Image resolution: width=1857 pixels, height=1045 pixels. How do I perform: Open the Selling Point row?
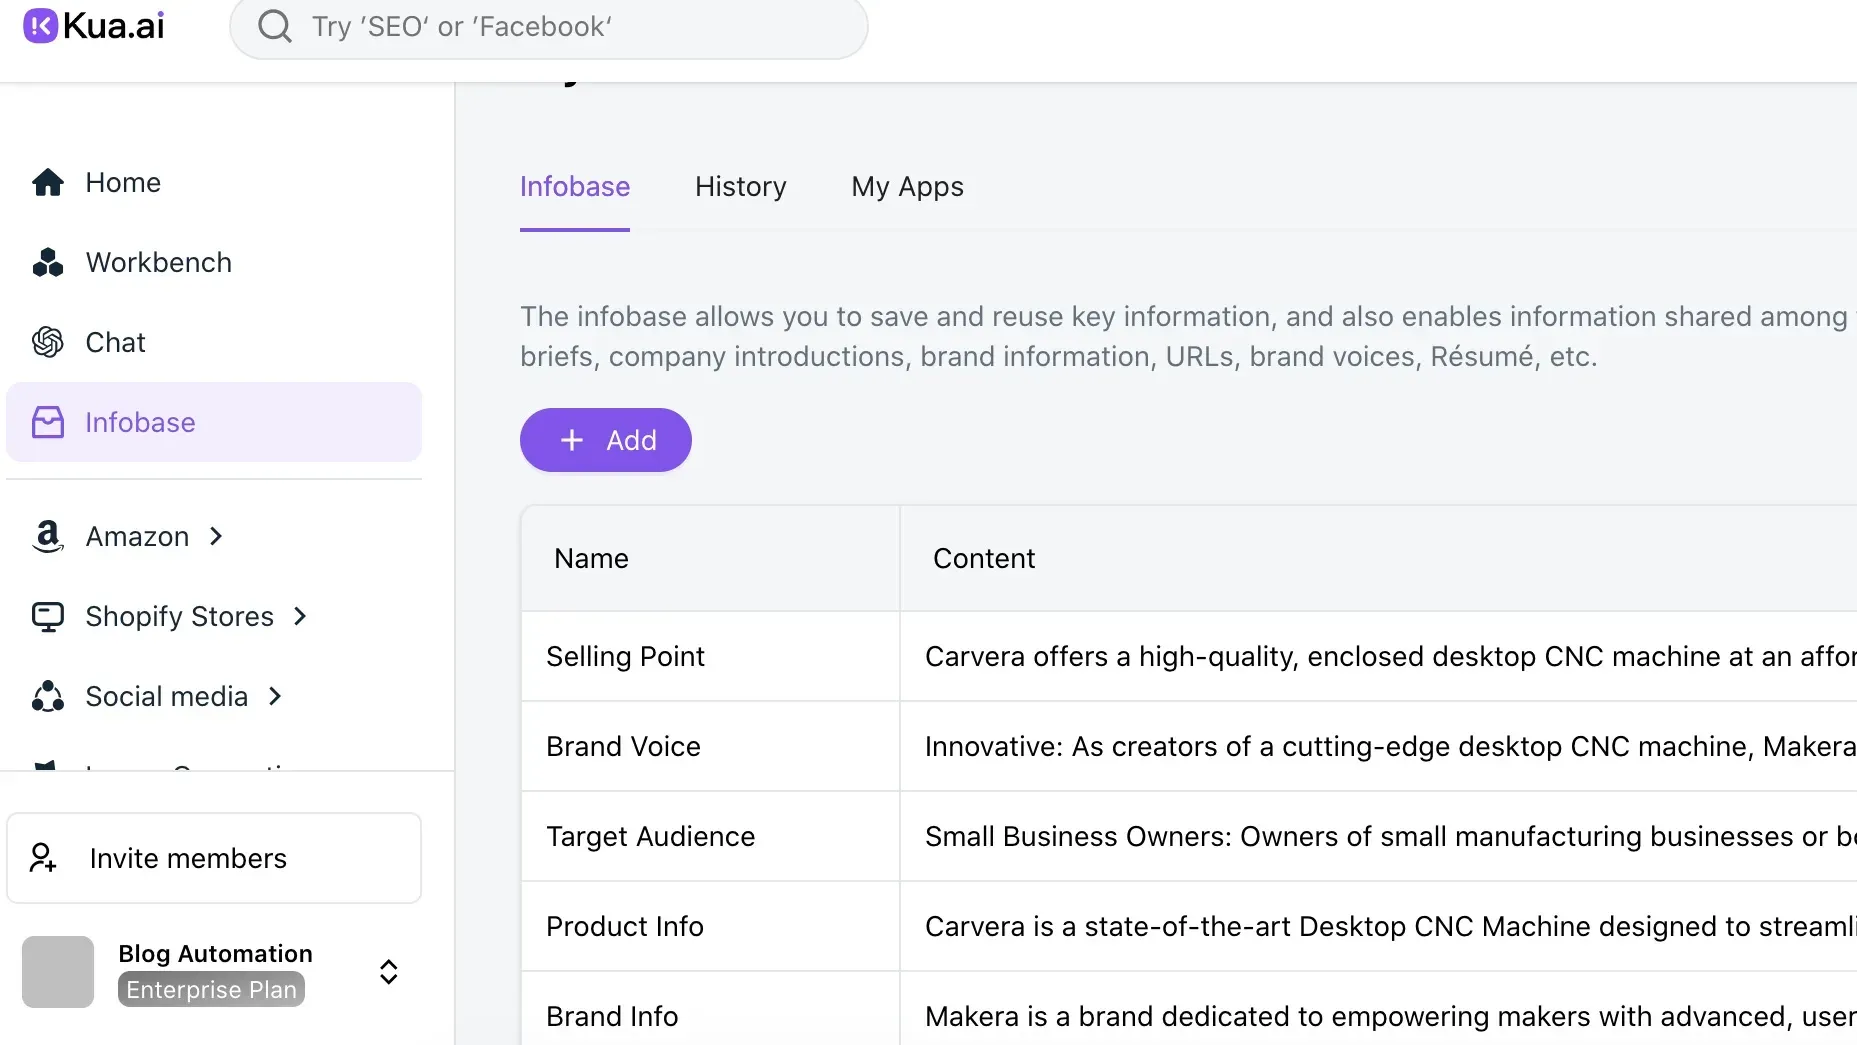[x=625, y=657]
